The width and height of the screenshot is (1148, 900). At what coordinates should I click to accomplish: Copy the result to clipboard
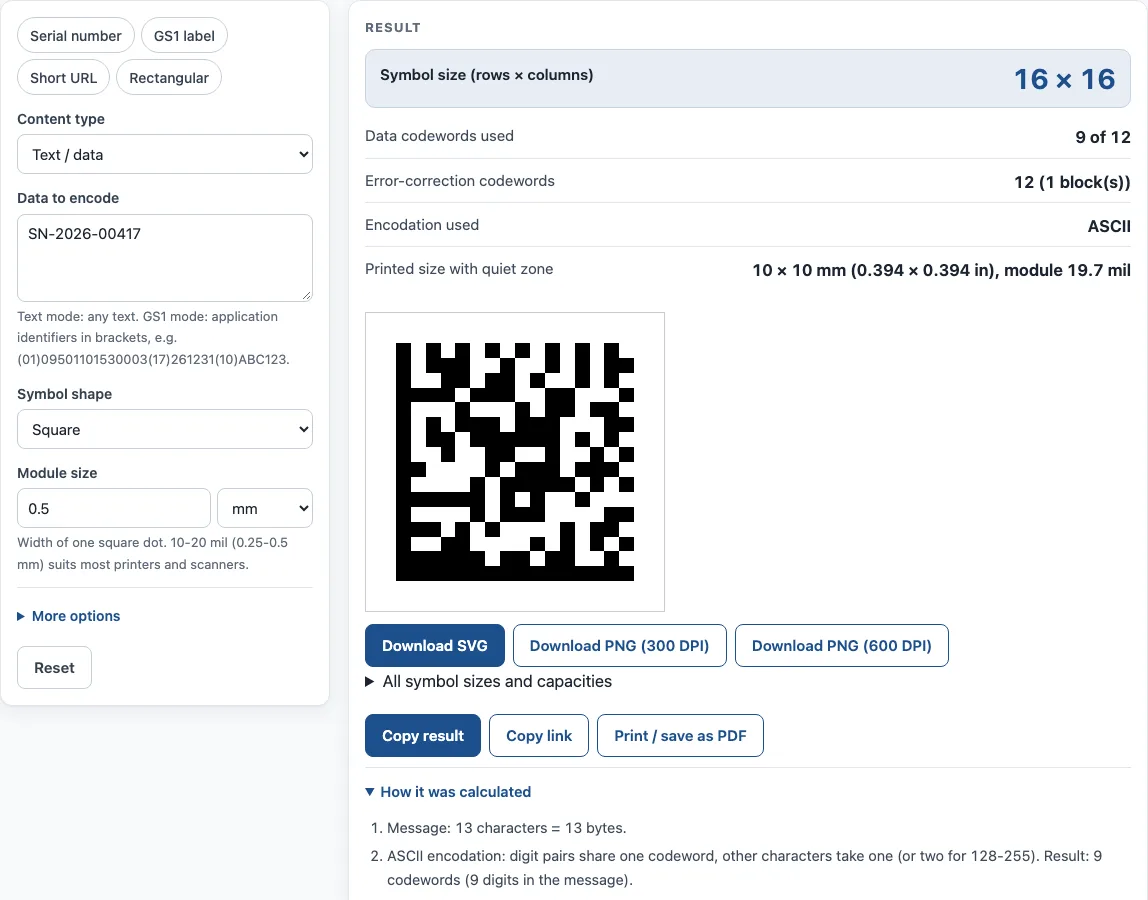click(x=423, y=736)
